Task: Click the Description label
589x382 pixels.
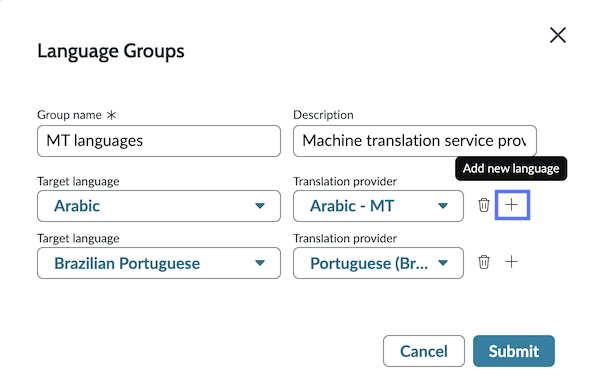Action: click(x=323, y=115)
